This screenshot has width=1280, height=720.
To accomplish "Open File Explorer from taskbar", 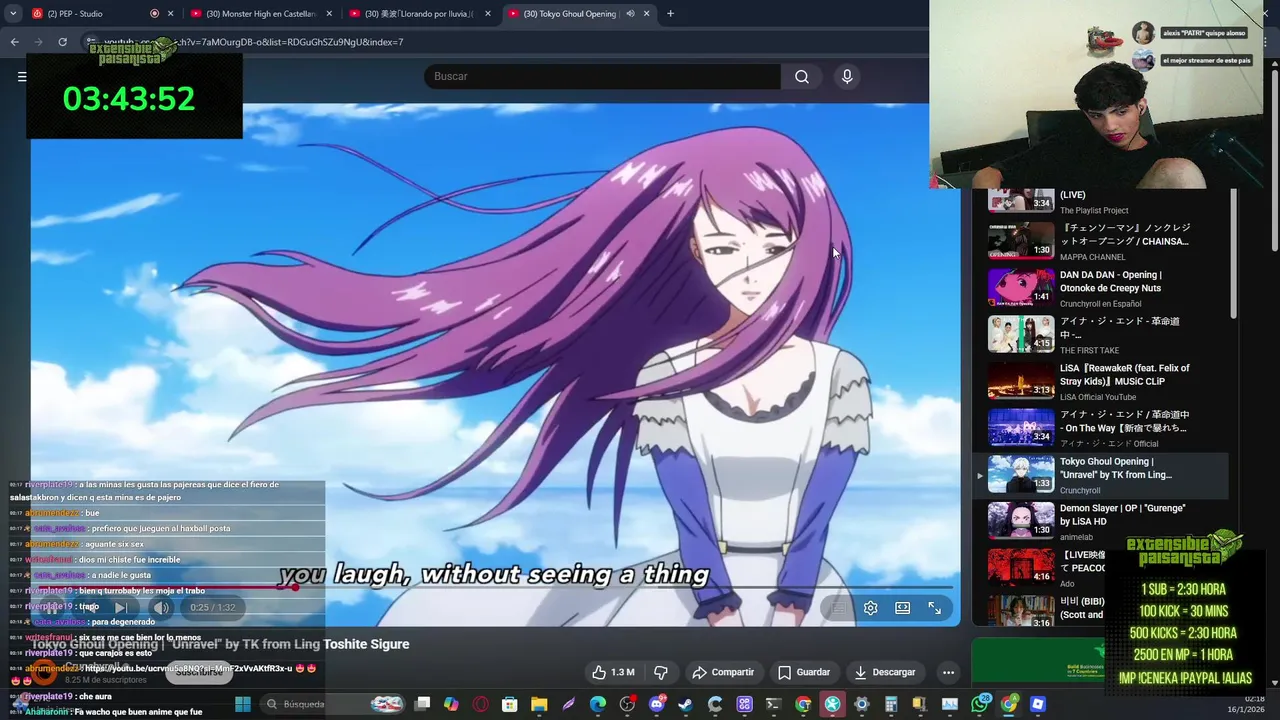I will coord(539,704).
